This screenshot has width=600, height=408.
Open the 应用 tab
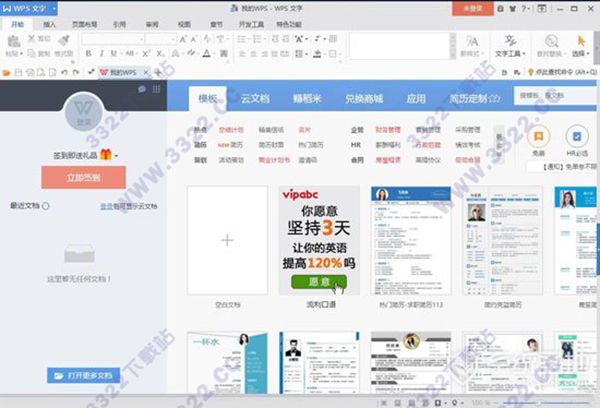[x=416, y=99]
